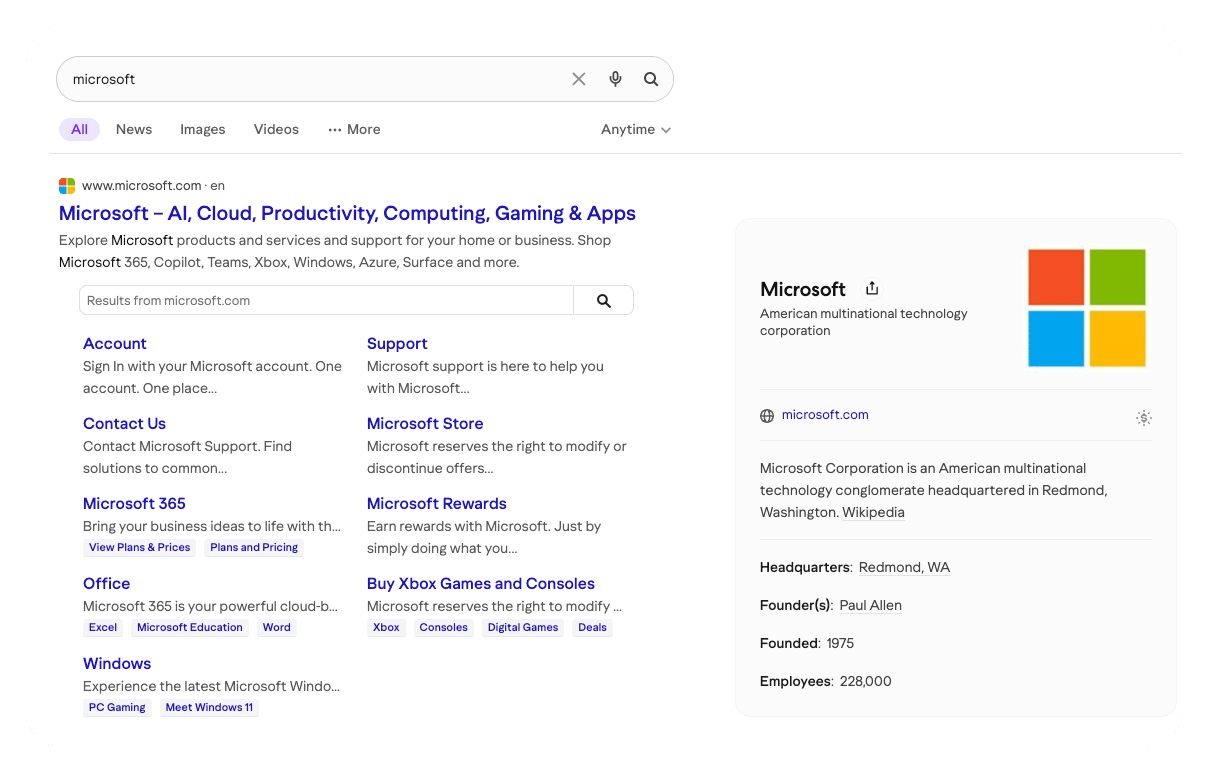Share the Microsoft knowledge panel
The height and width of the screenshot is (773, 1208).
click(x=872, y=288)
